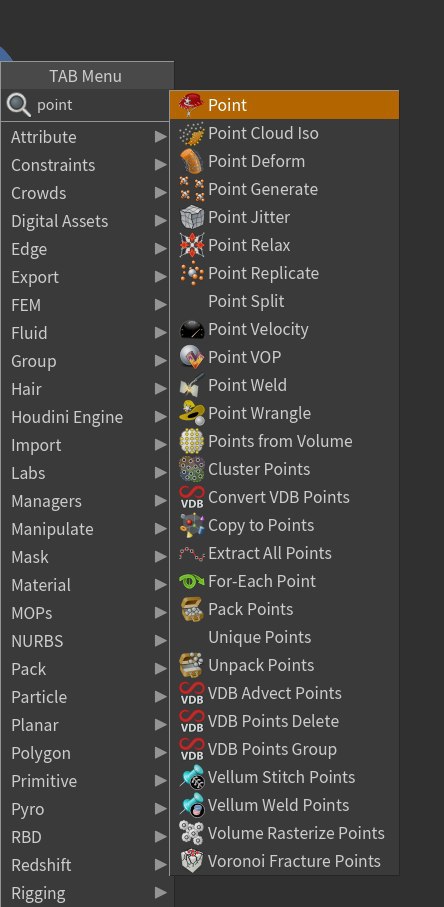Choose the Point Jitter cube icon
Screen dimensions: 444x907
192,217
